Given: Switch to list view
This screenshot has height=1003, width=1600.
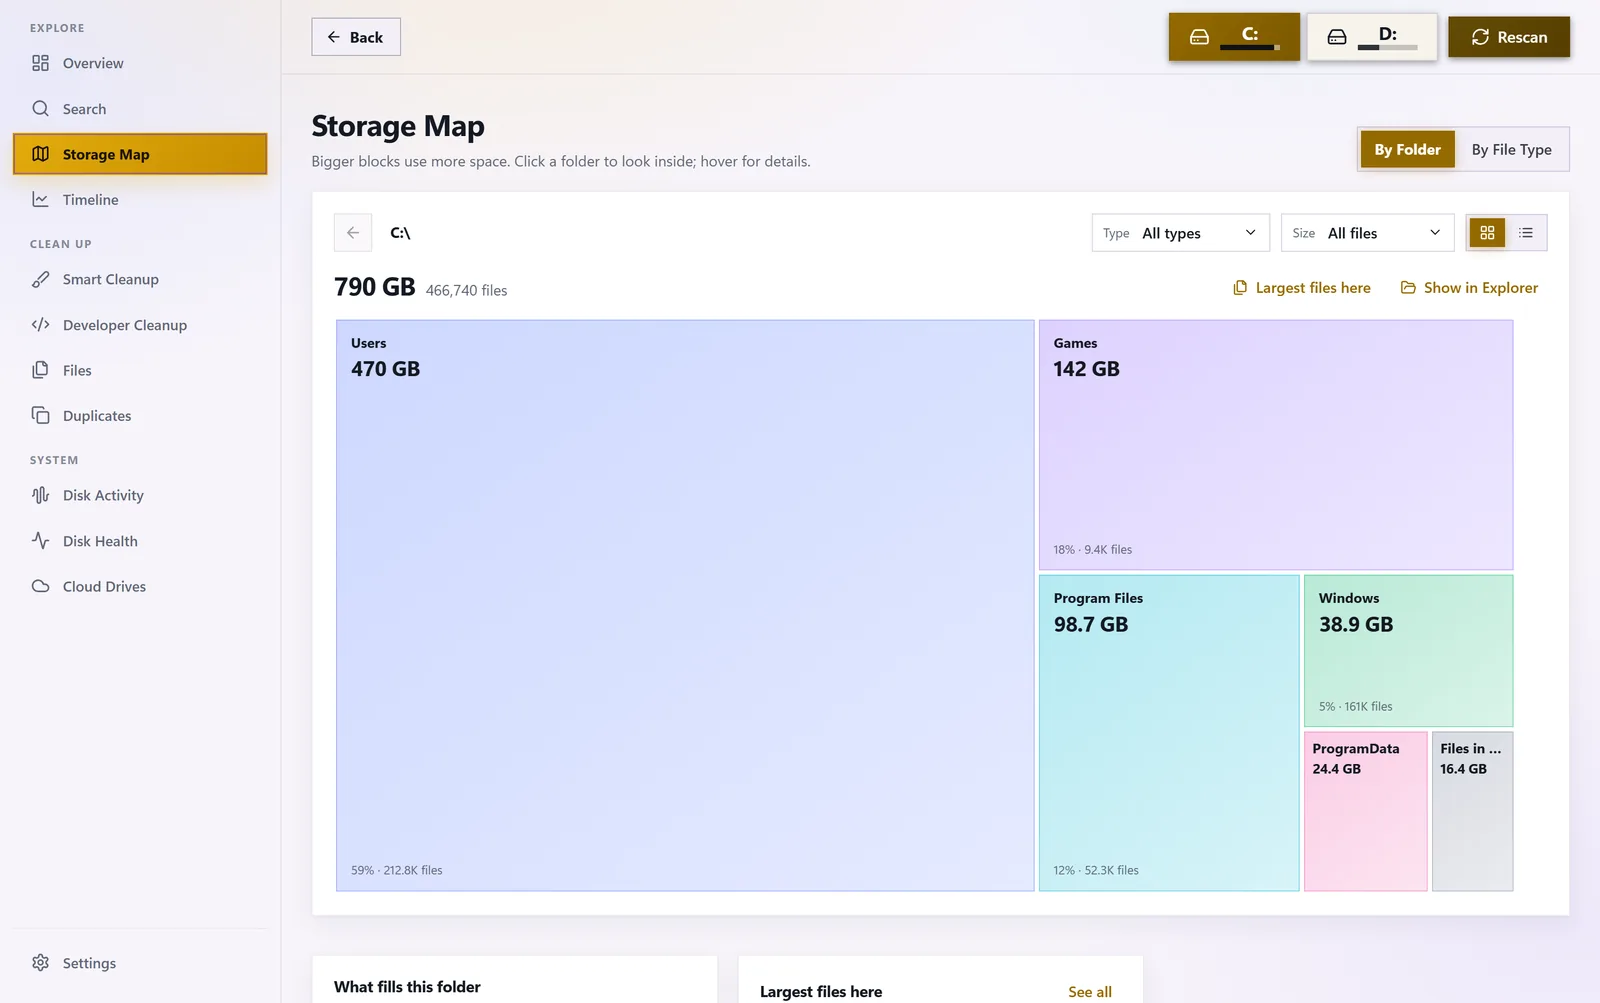Looking at the screenshot, I should (x=1526, y=233).
